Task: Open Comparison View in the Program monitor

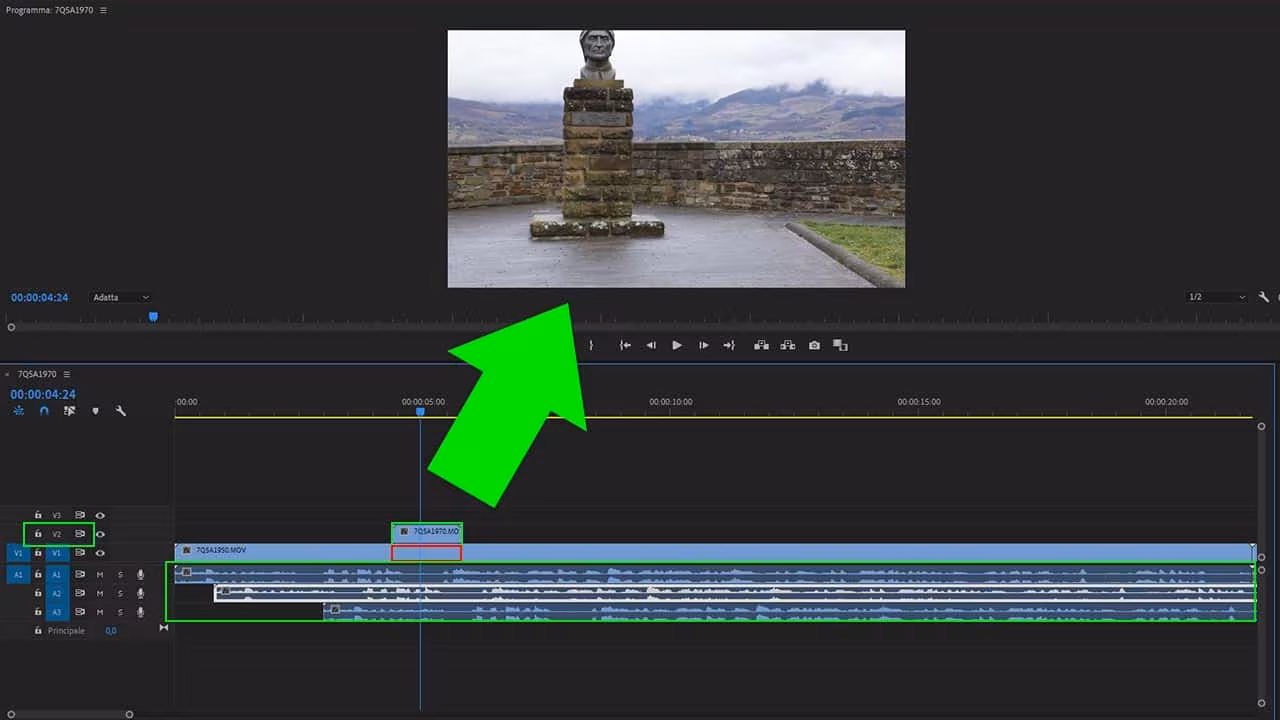Action: [x=840, y=345]
